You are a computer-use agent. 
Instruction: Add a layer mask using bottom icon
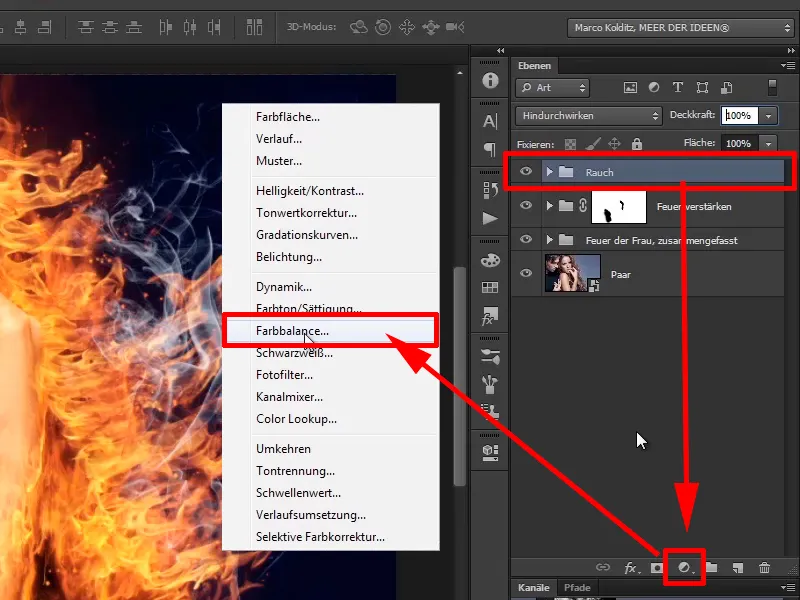657,567
